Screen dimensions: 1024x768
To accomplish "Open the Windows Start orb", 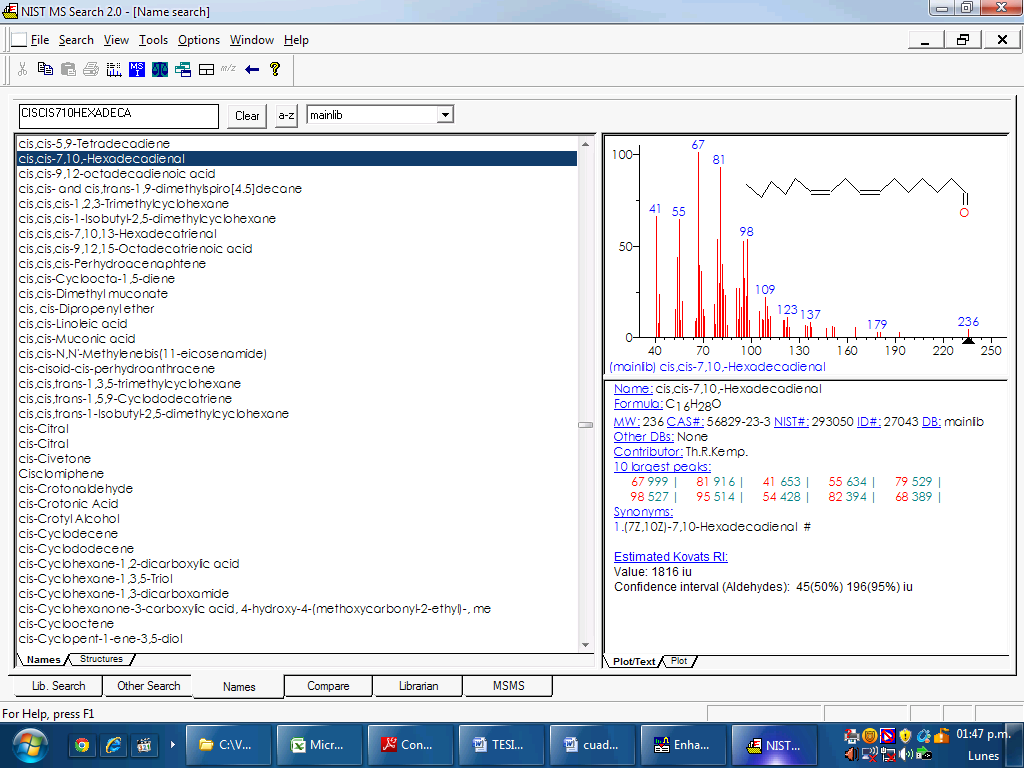I will (x=29, y=746).
